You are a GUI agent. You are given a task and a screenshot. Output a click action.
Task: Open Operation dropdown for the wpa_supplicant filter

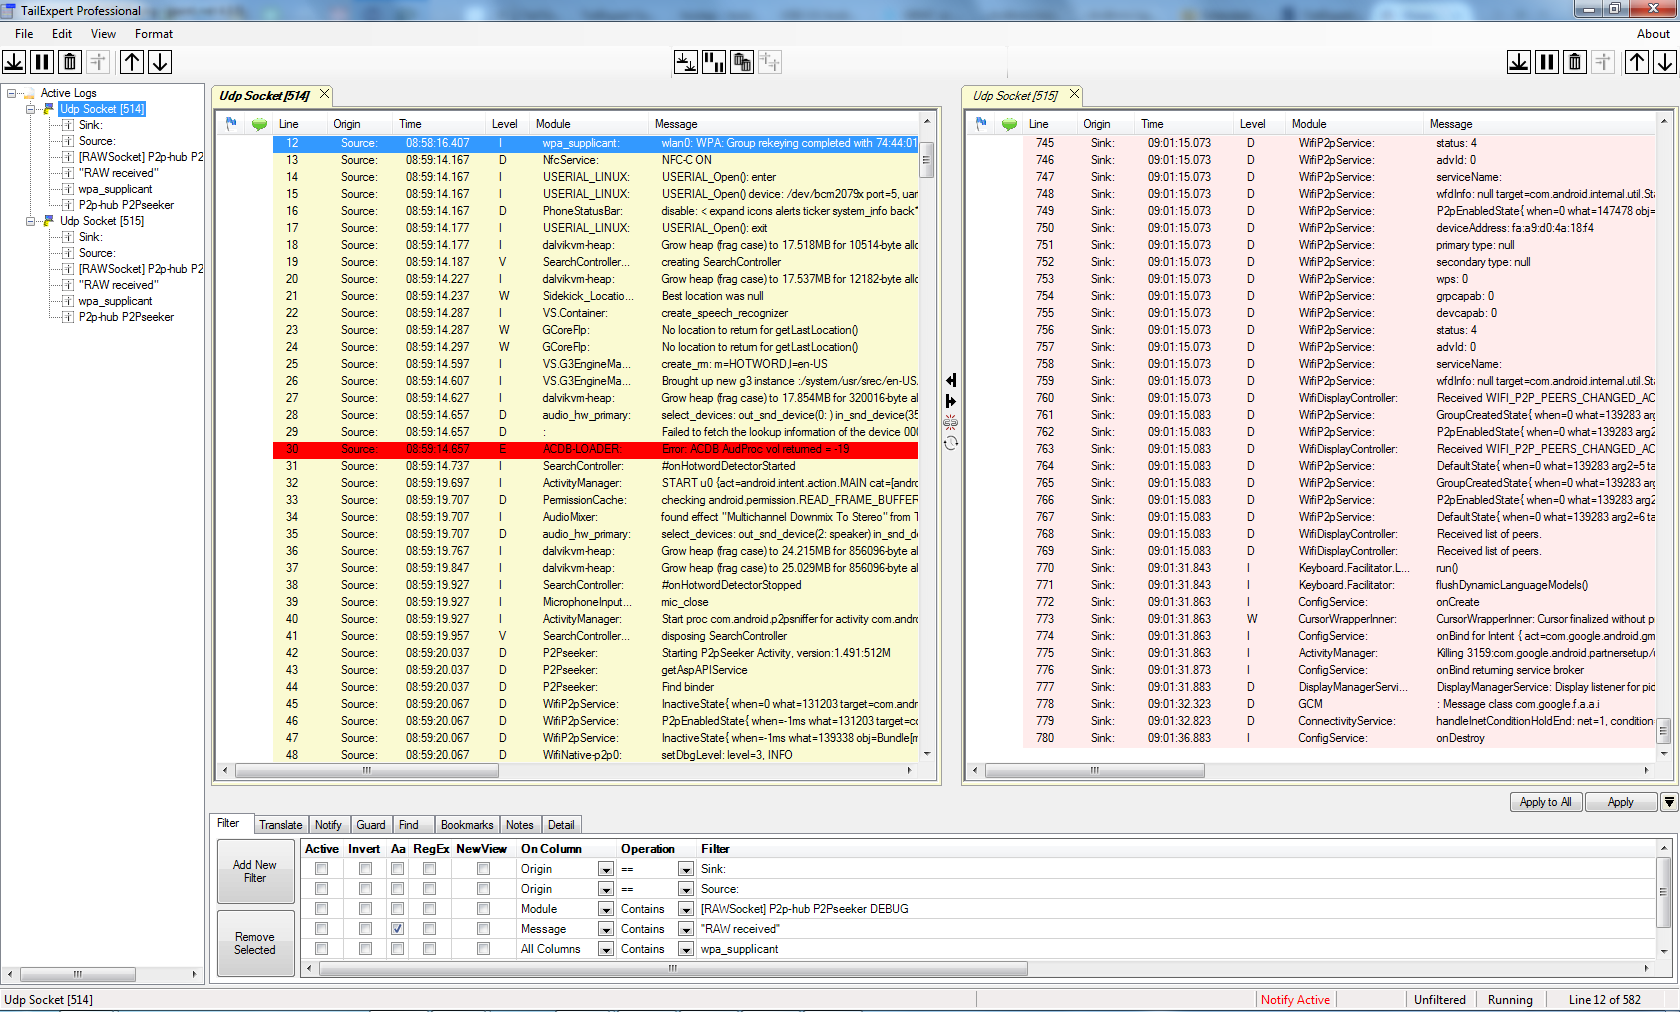click(x=685, y=949)
